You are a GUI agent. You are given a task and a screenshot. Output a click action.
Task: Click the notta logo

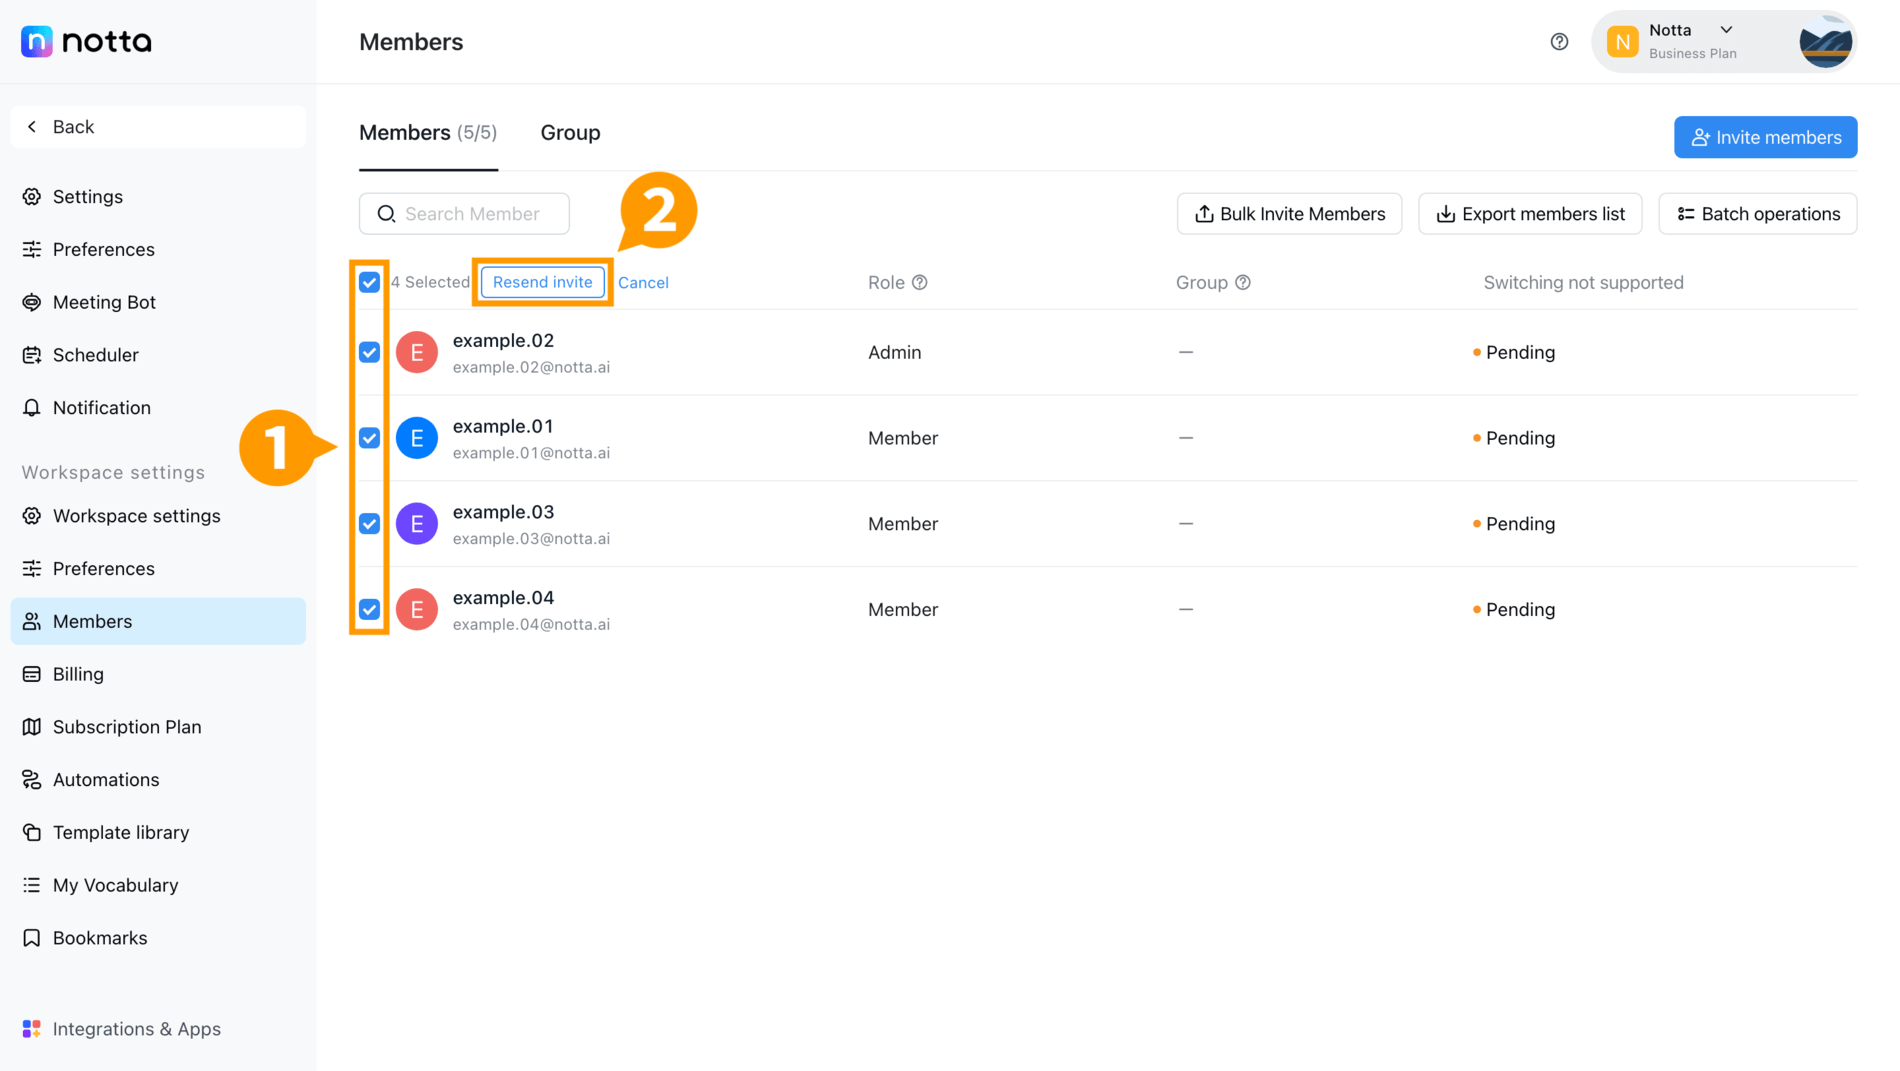click(86, 41)
